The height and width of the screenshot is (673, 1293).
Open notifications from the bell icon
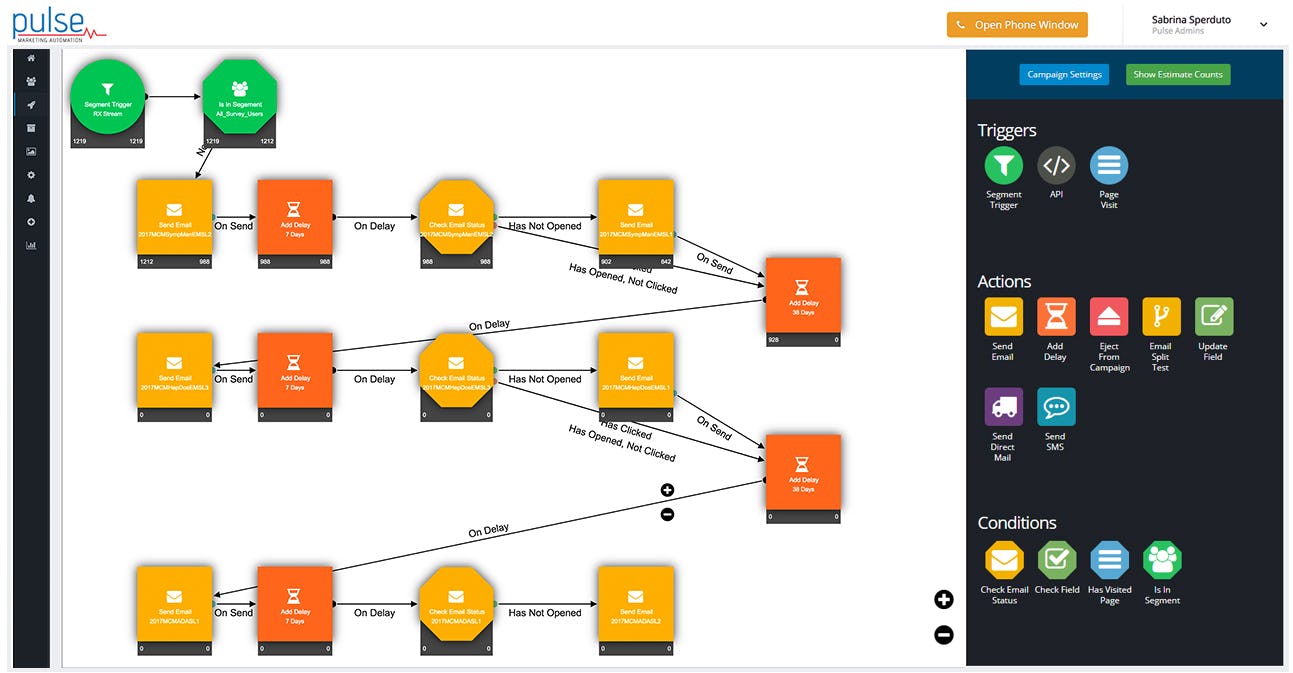[30, 198]
